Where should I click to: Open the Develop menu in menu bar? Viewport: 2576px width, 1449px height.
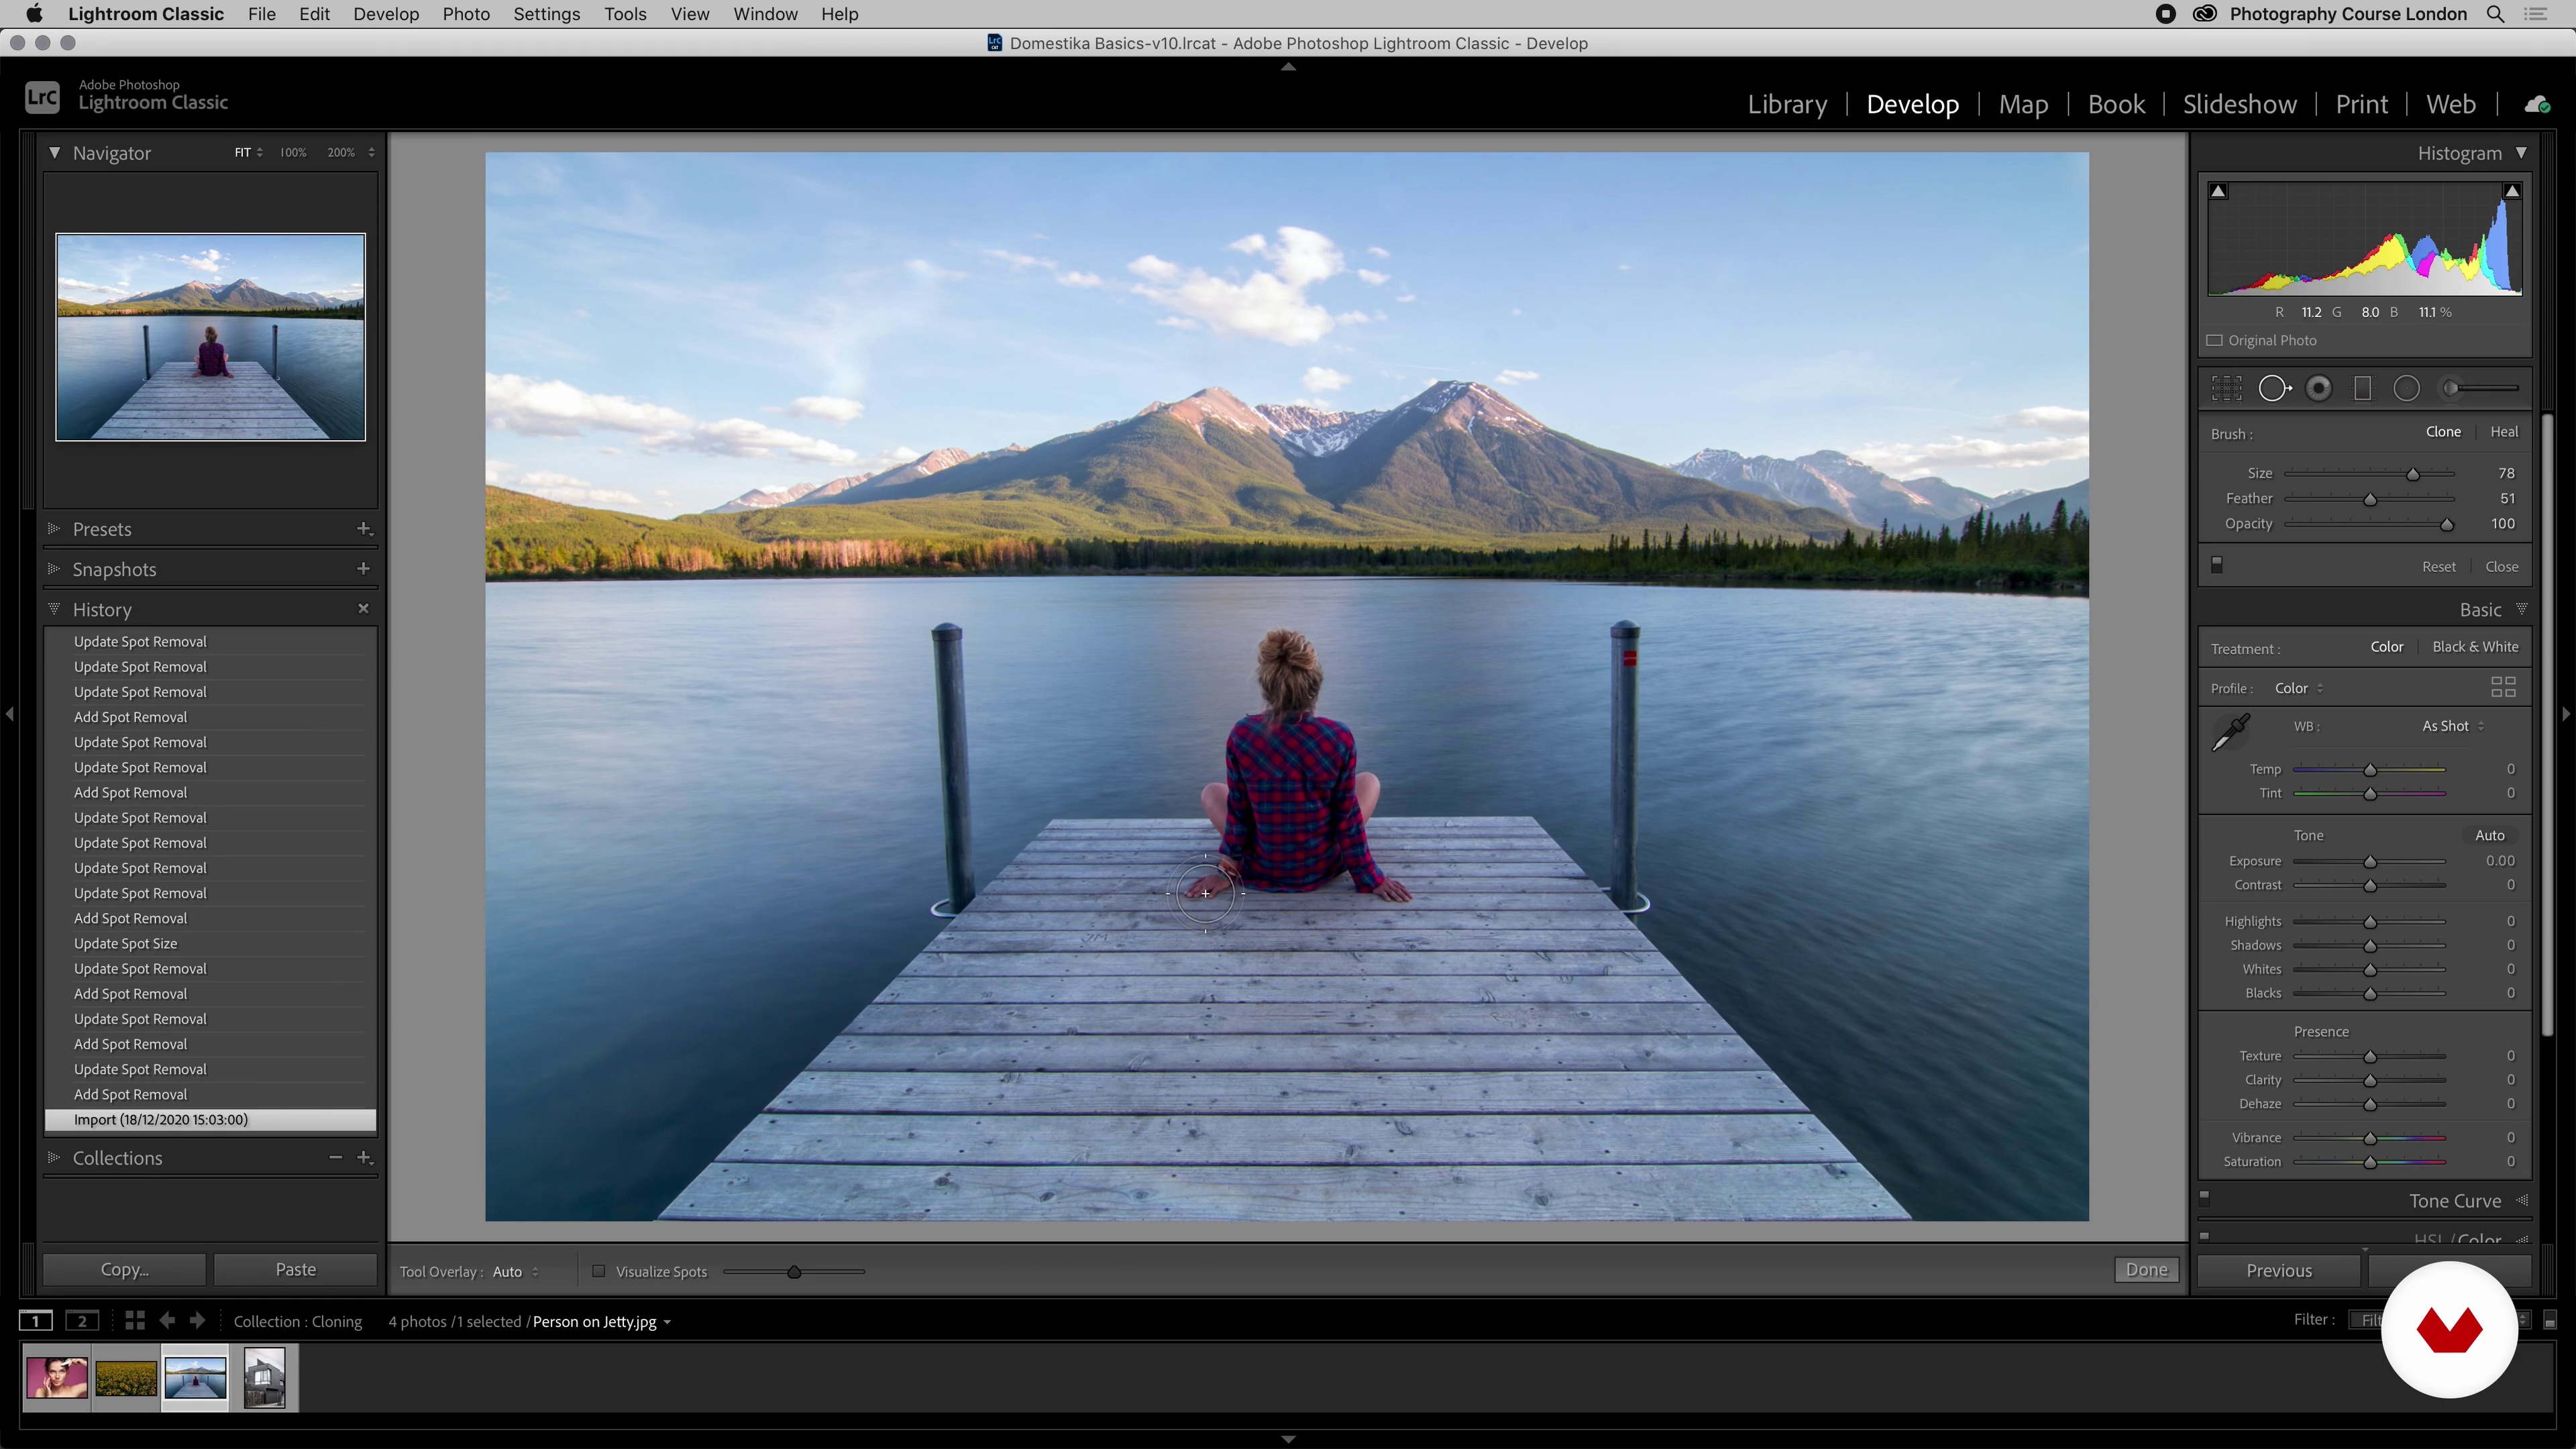coord(385,14)
